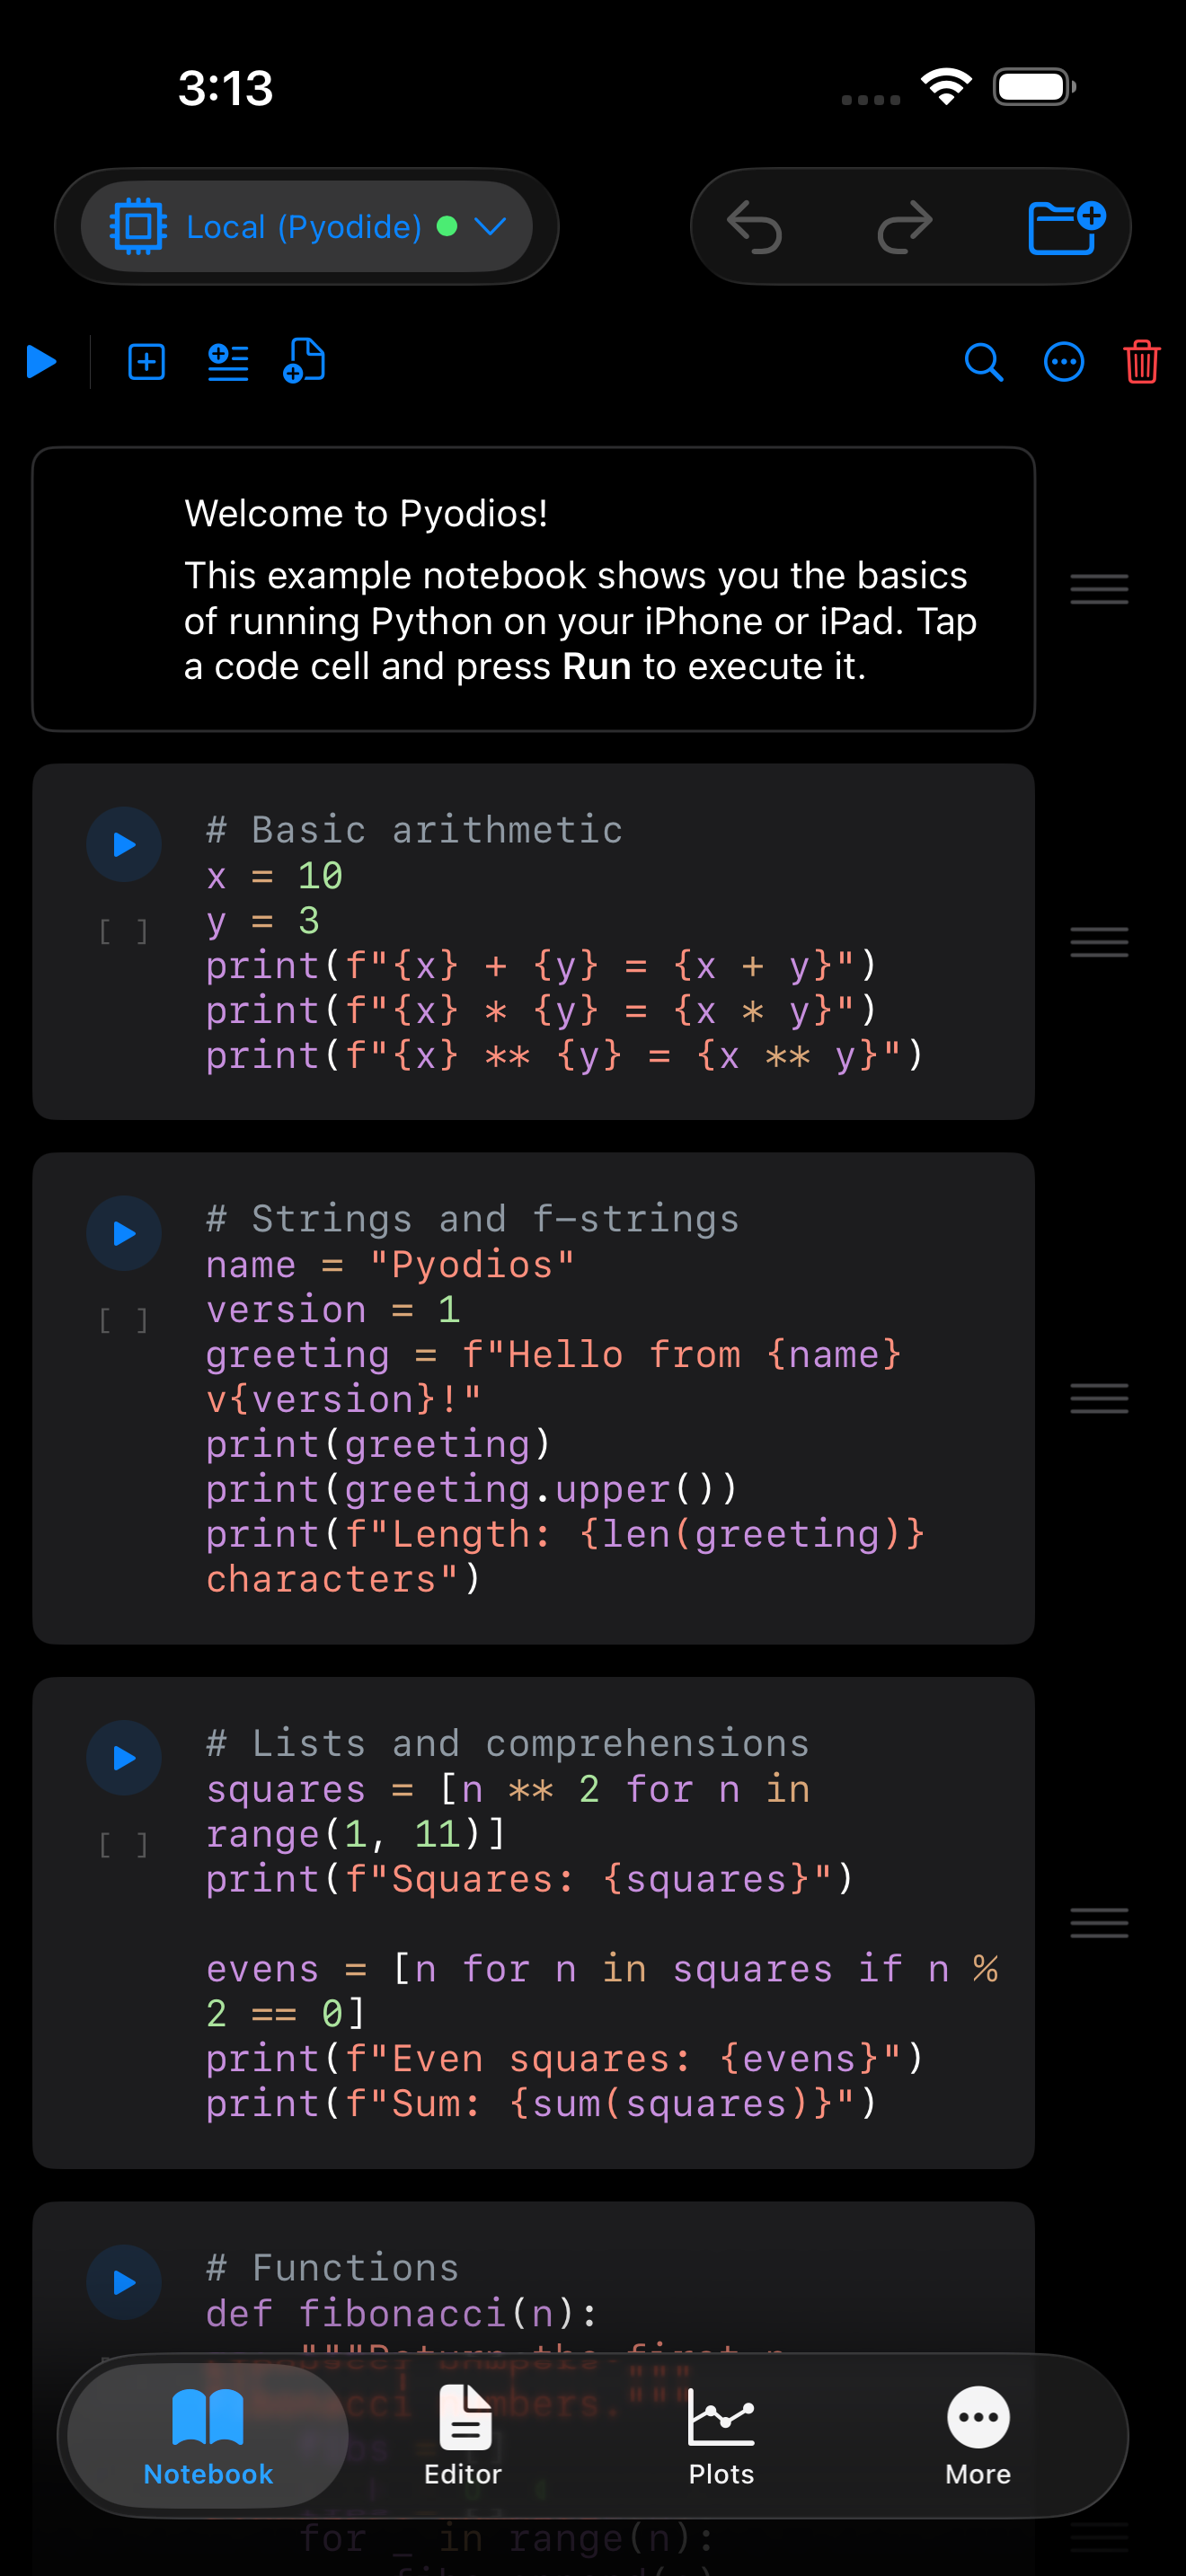The width and height of the screenshot is (1186, 2576).
Task: Open notebook search
Action: click(984, 362)
